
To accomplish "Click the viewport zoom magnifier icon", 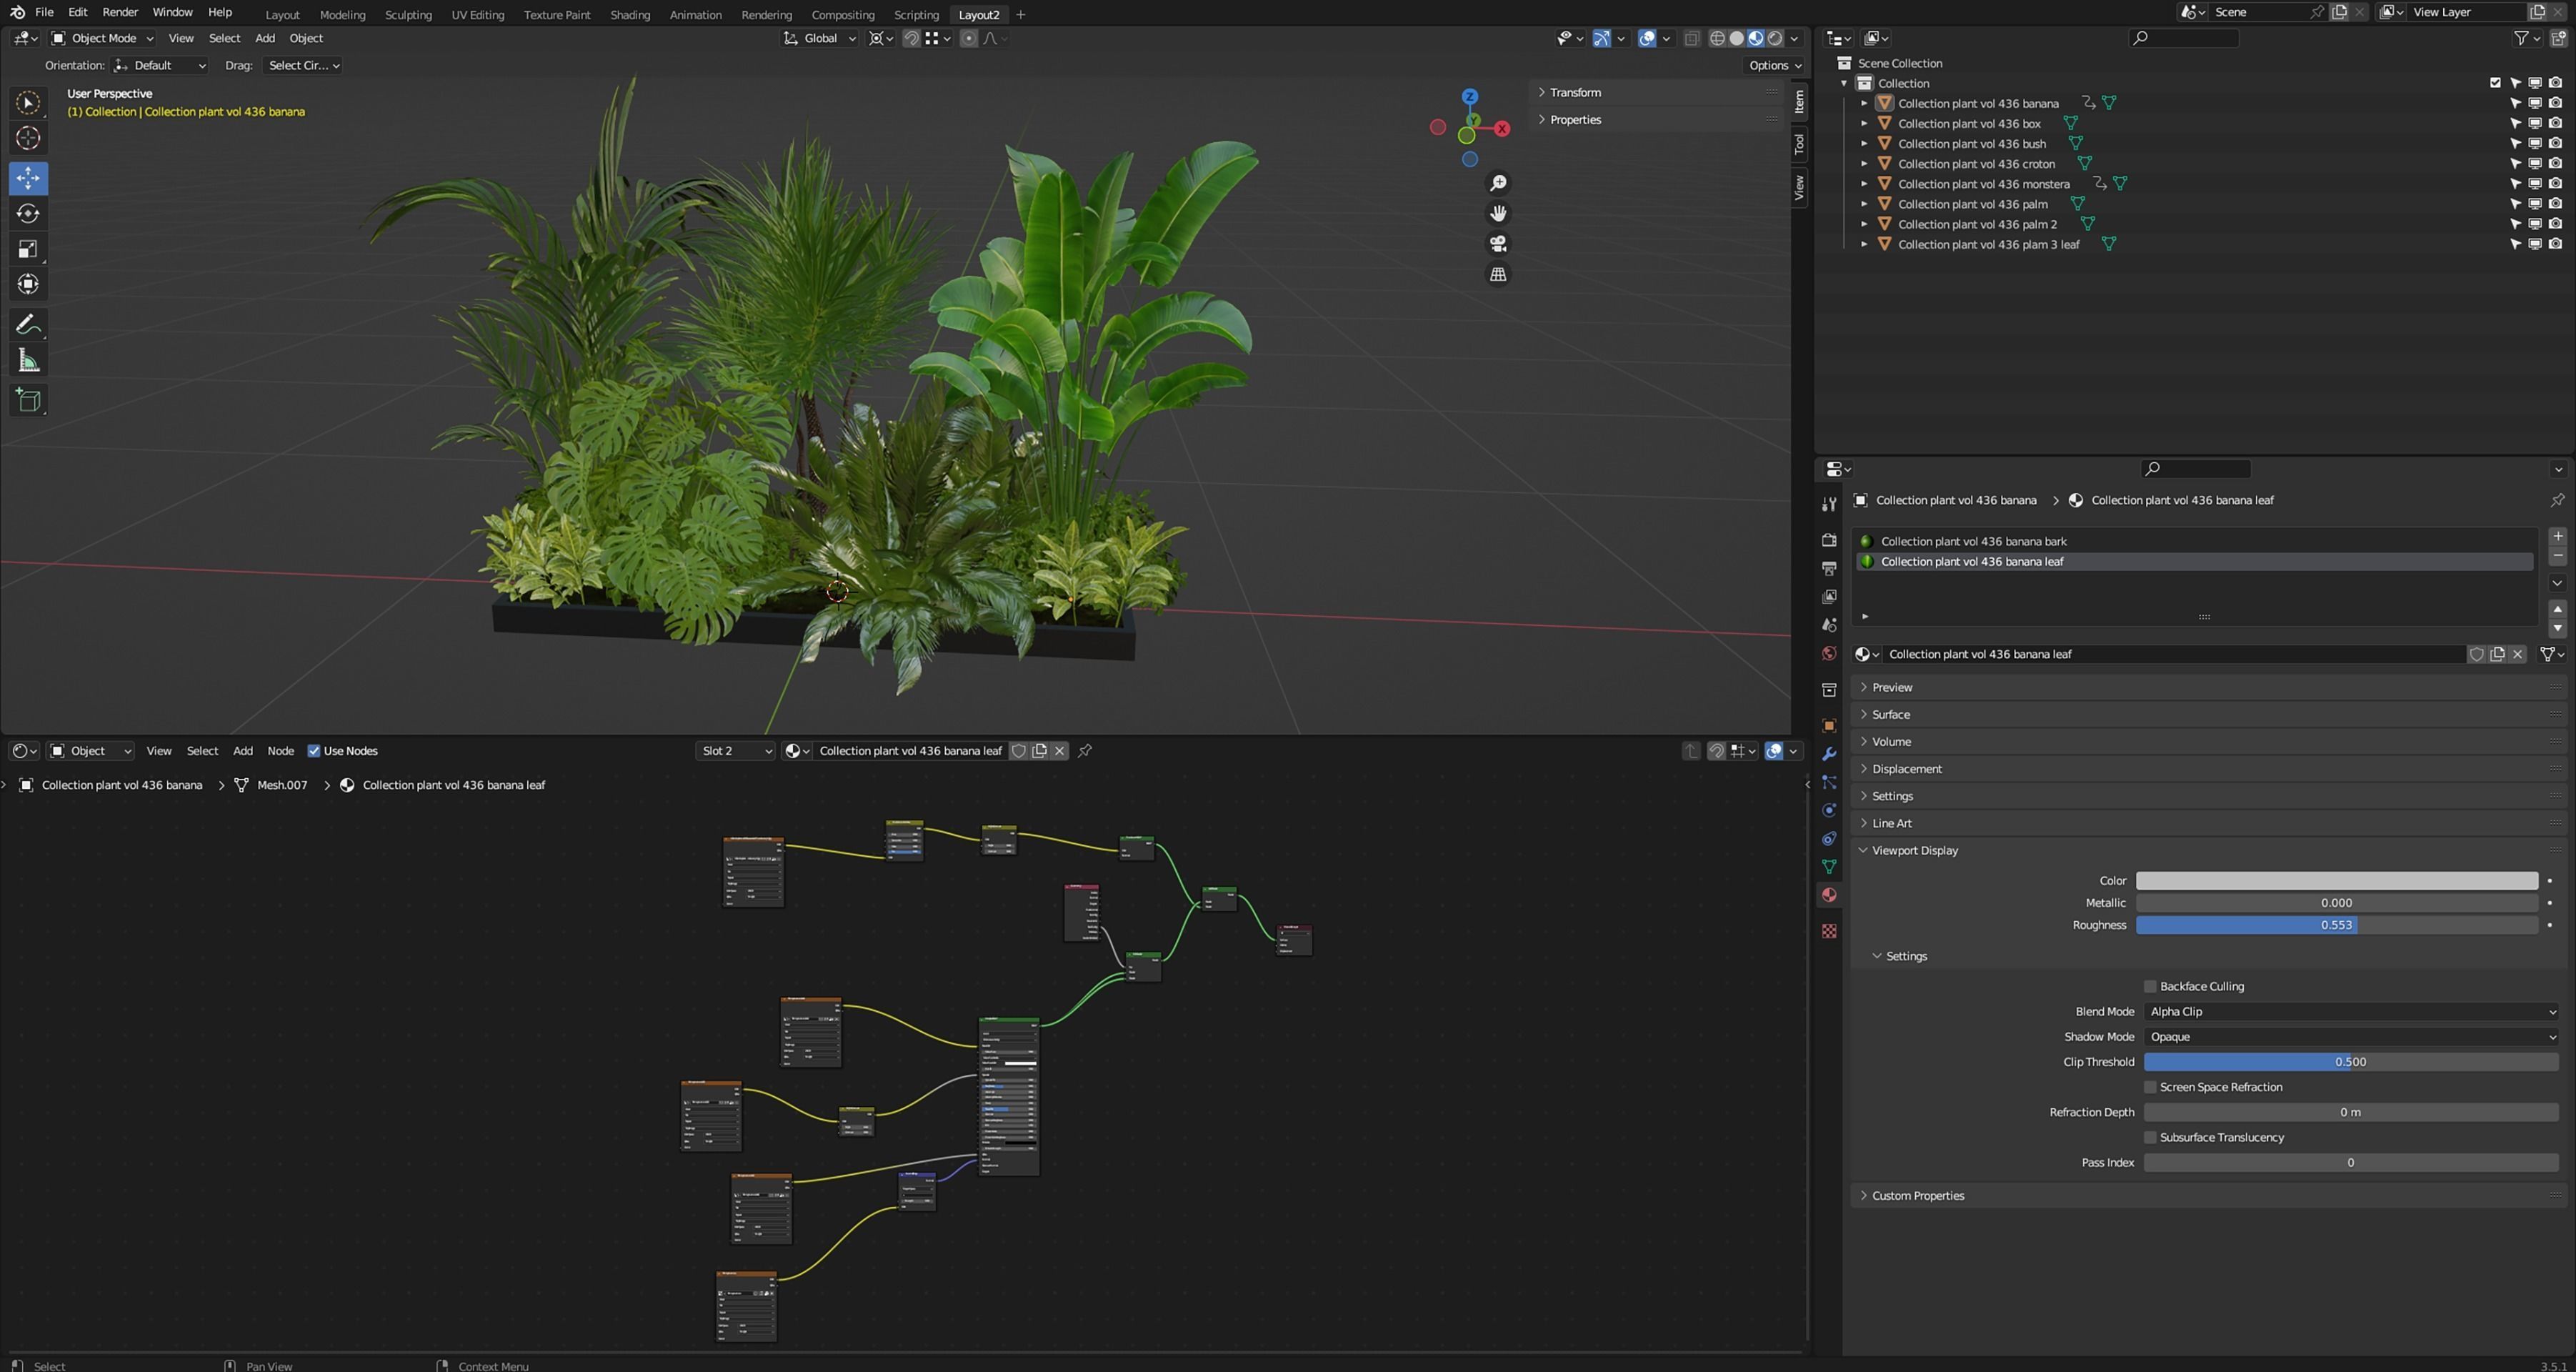I will (1498, 183).
